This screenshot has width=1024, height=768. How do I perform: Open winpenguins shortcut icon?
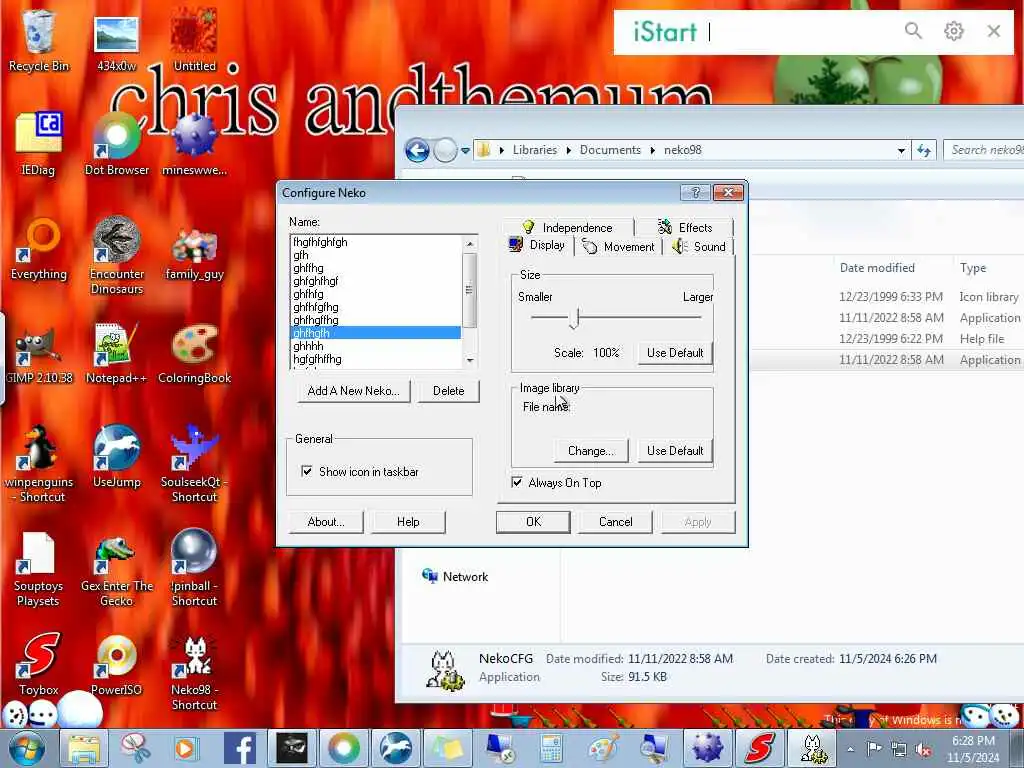(x=39, y=464)
